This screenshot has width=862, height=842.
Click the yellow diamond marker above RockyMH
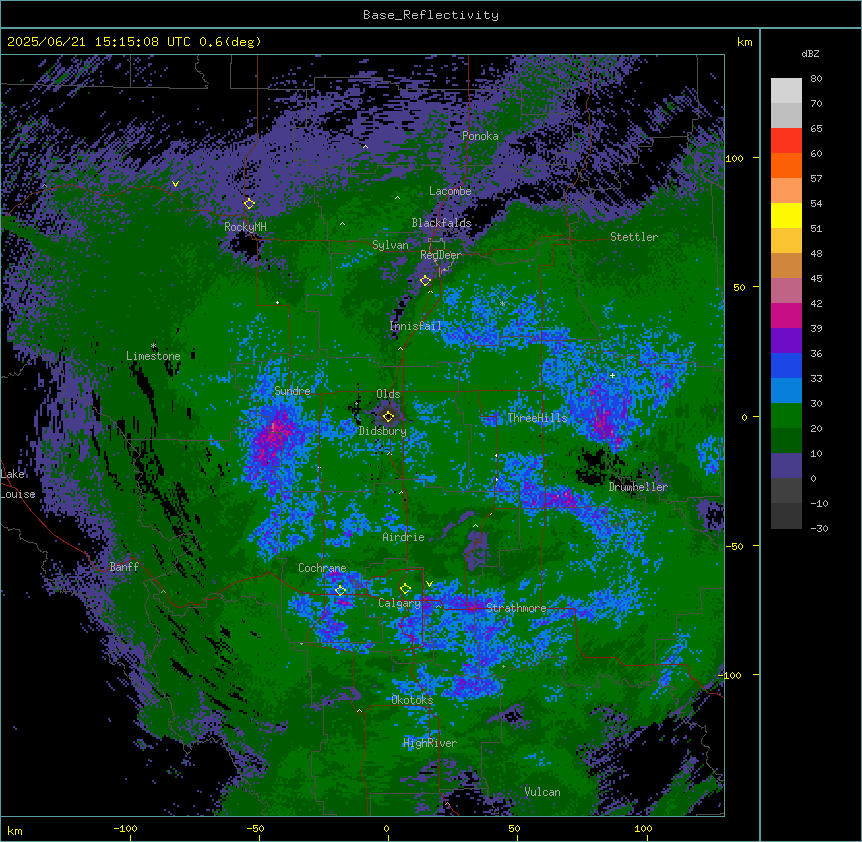click(x=249, y=203)
